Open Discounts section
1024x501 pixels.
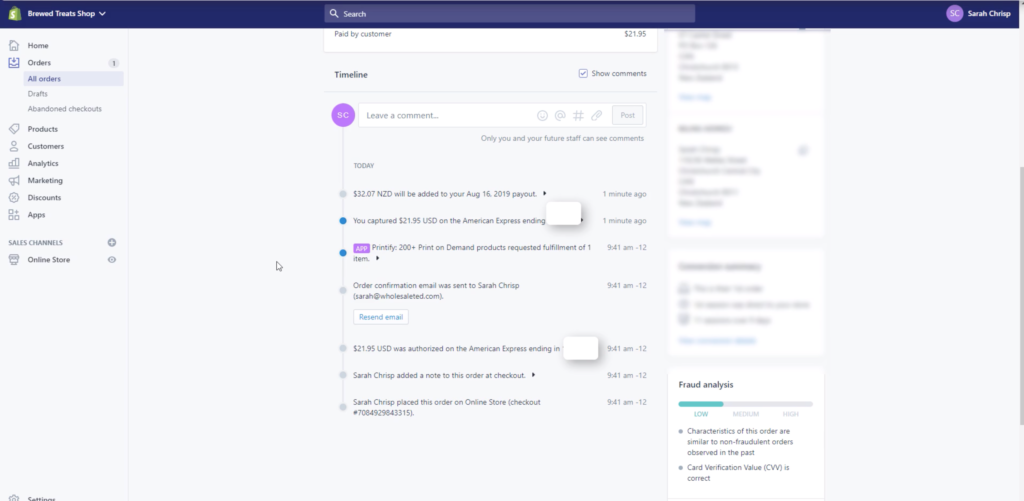(x=44, y=197)
